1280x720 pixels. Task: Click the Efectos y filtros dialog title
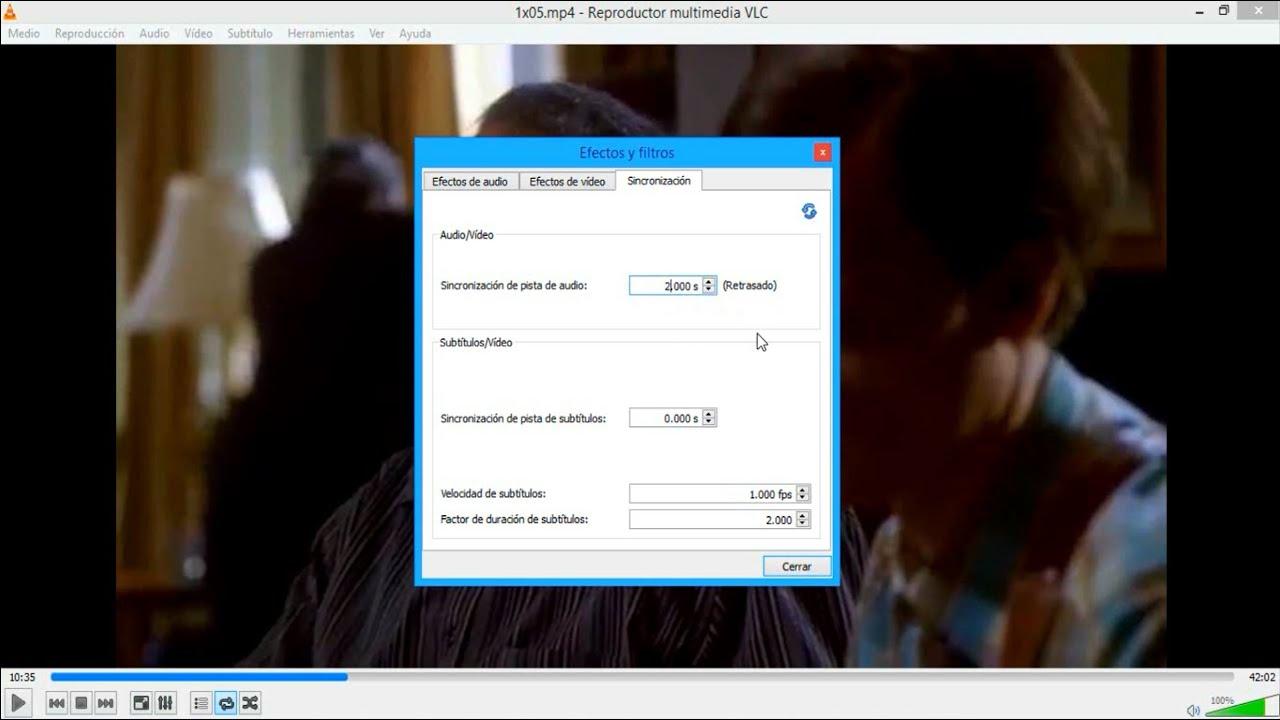point(627,153)
